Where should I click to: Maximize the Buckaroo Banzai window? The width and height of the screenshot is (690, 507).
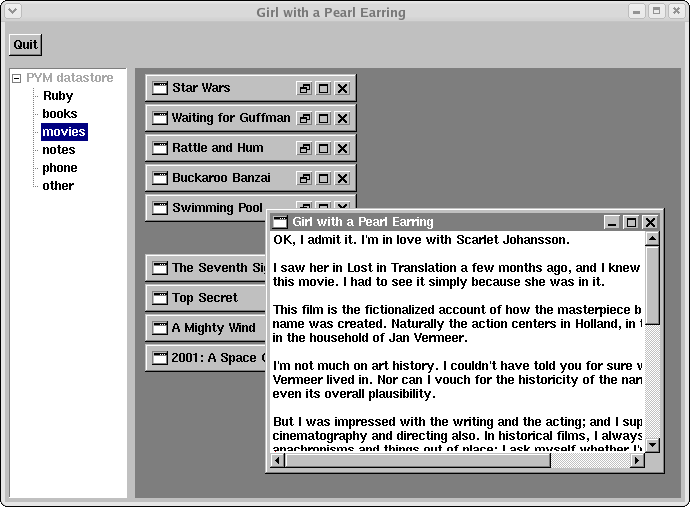324,178
